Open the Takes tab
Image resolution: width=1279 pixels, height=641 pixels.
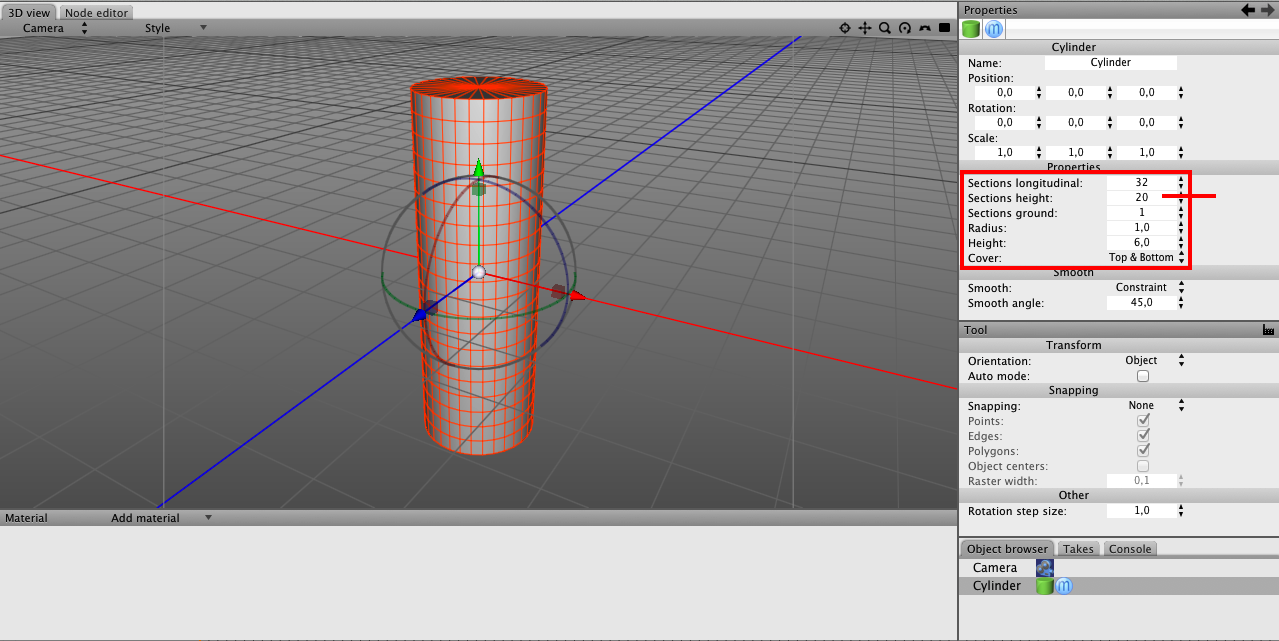1078,549
